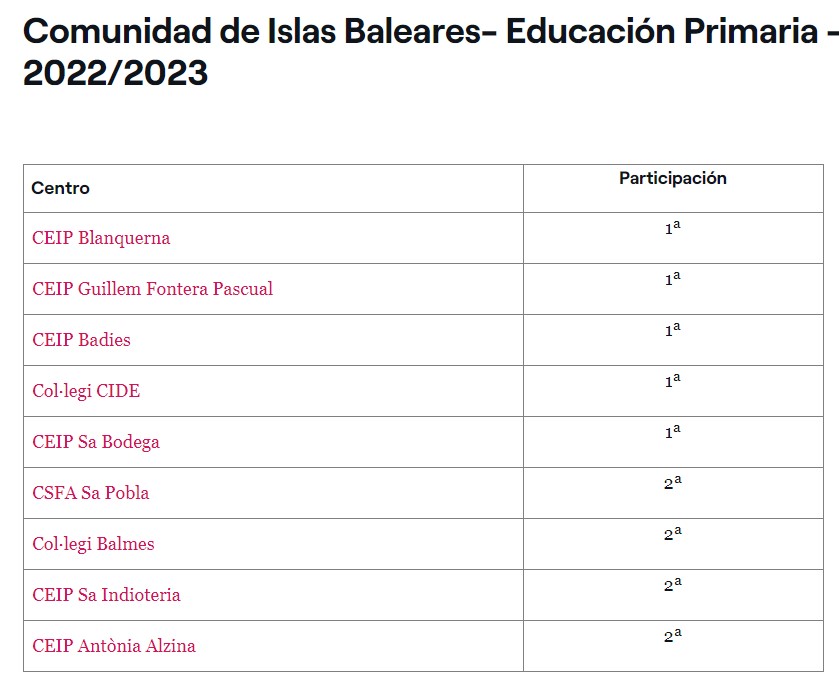Go to CSFA Sa Pobla link

coord(90,493)
